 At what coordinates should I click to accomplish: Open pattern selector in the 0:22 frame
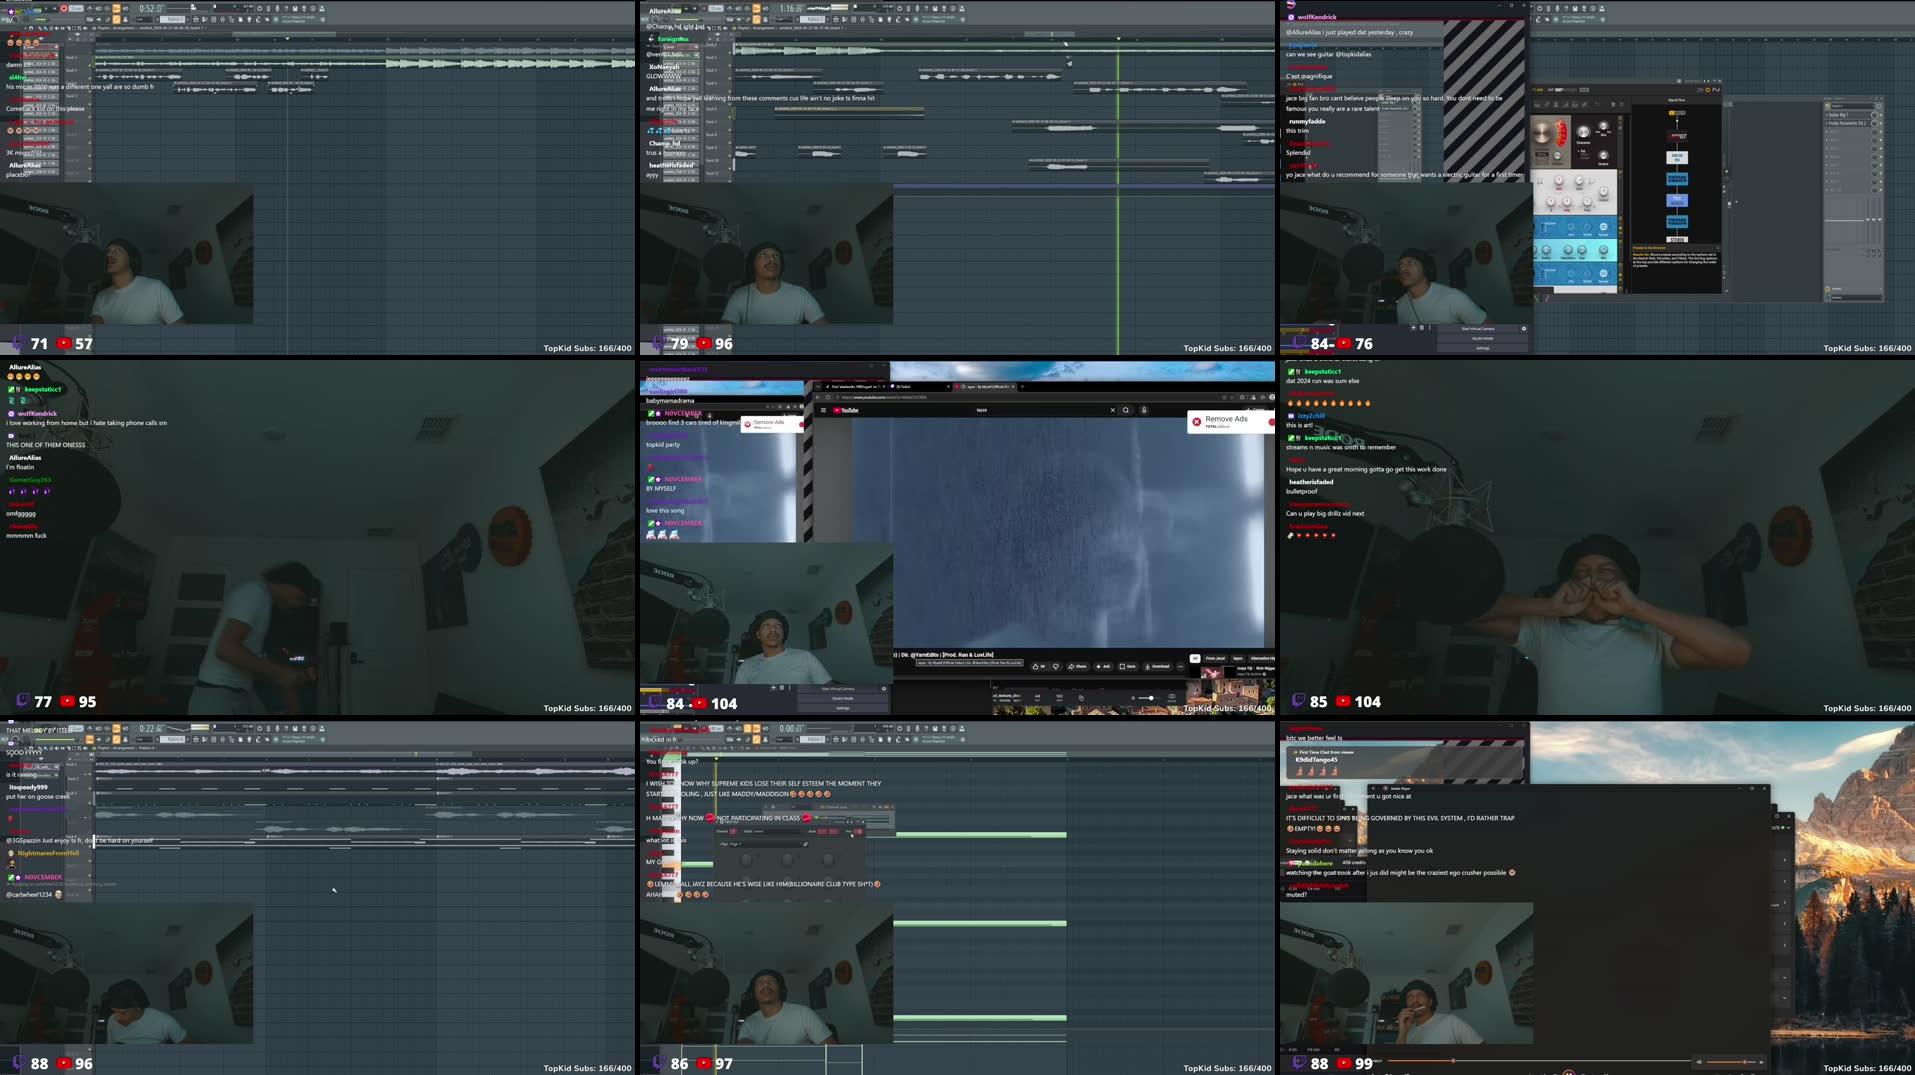[x=172, y=739]
